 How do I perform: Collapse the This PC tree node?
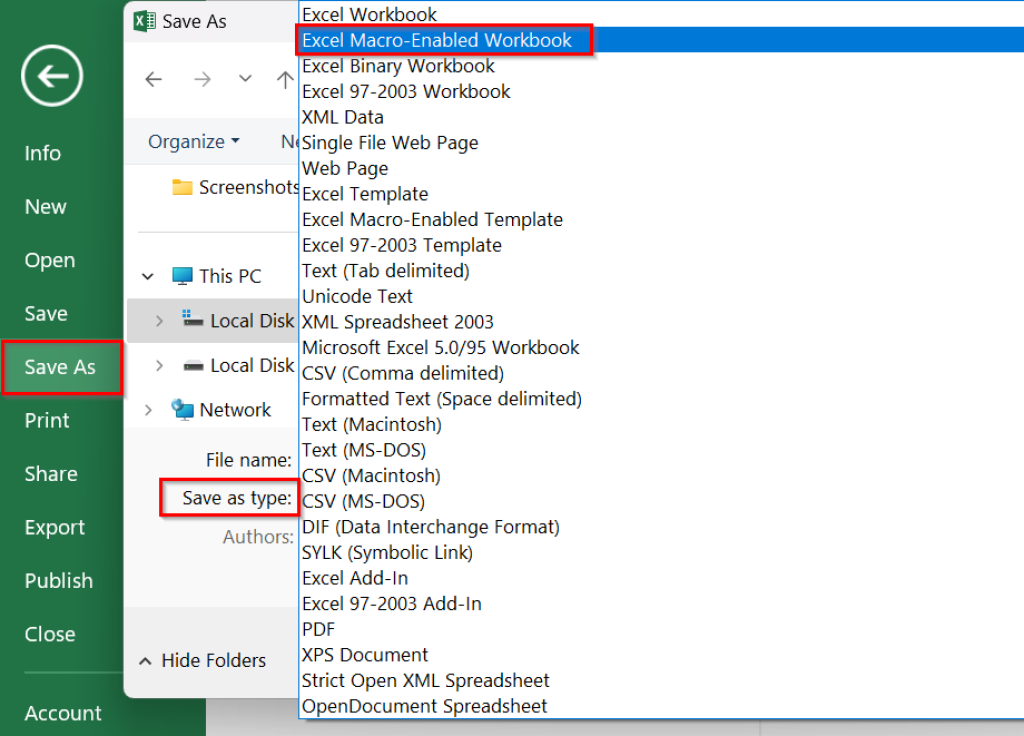pos(147,275)
